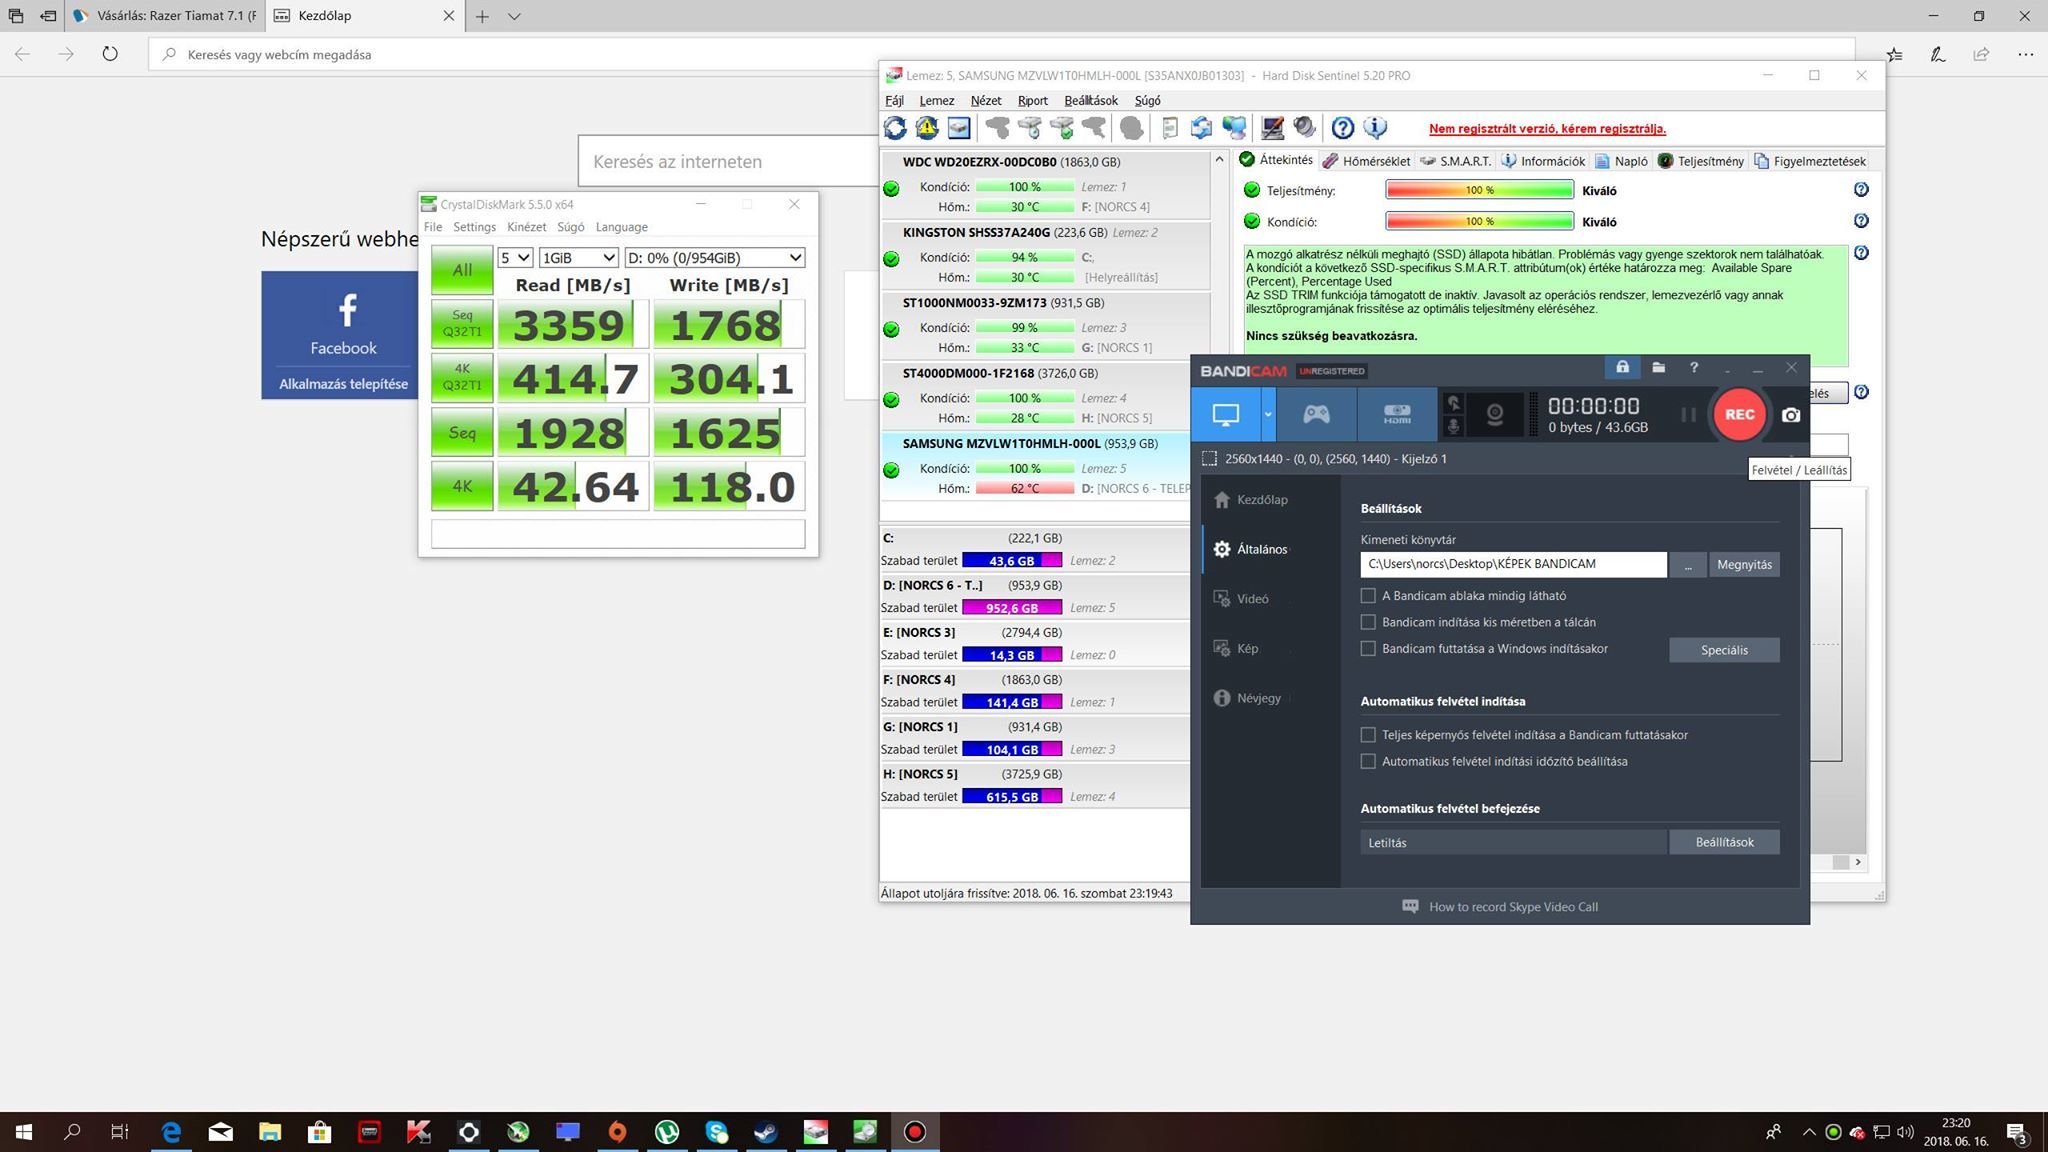Viewport: 2048px width, 1152px height.
Task: Click the refresh disks icon in Hard Disk Sentinel toolbar
Action: (x=895, y=128)
